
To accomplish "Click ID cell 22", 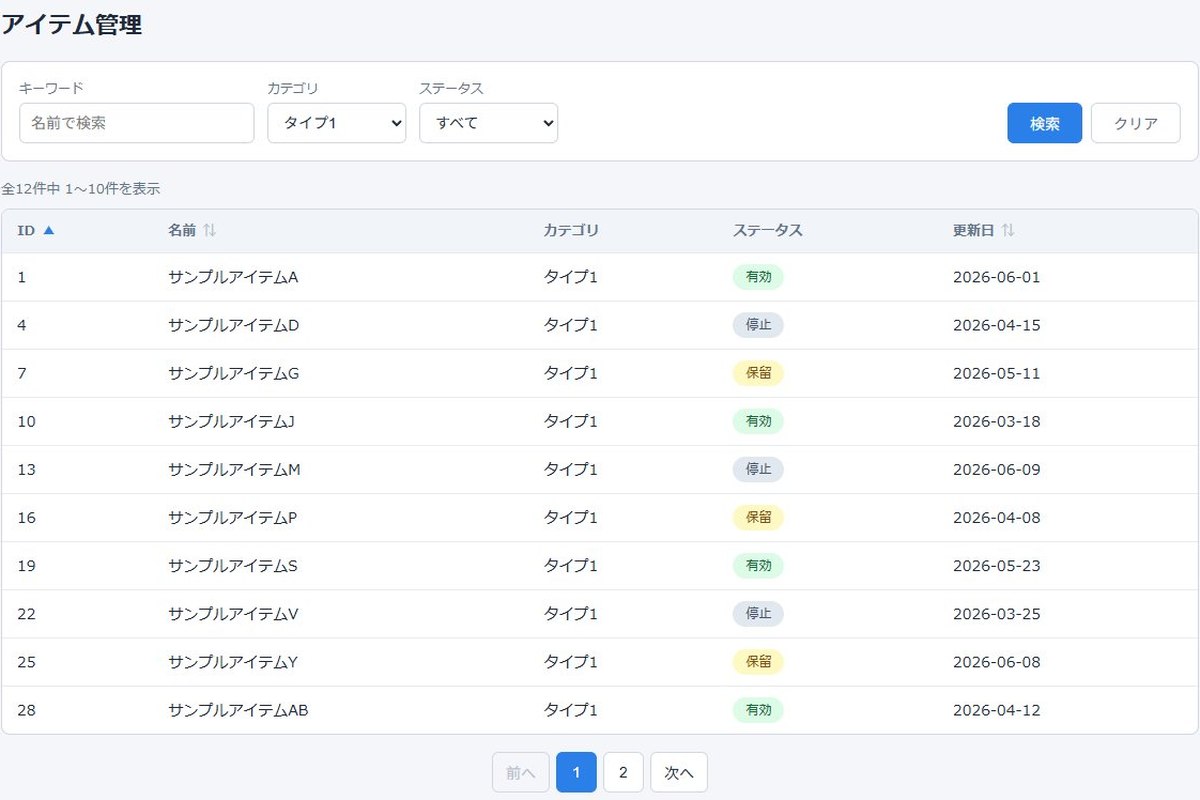I will coord(27,613).
